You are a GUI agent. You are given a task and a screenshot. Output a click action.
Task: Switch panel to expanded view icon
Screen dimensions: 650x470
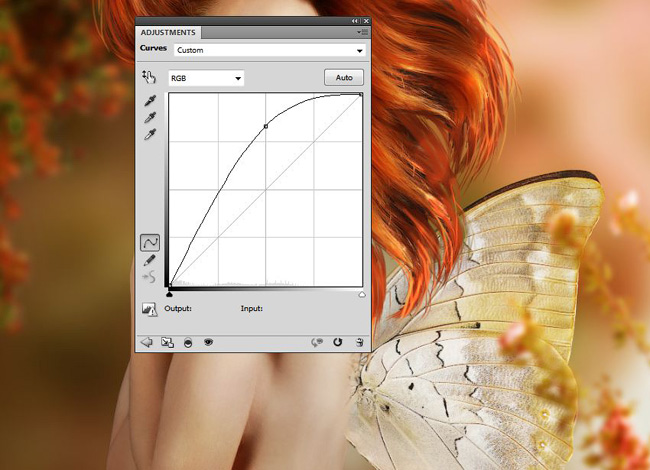[167, 343]
